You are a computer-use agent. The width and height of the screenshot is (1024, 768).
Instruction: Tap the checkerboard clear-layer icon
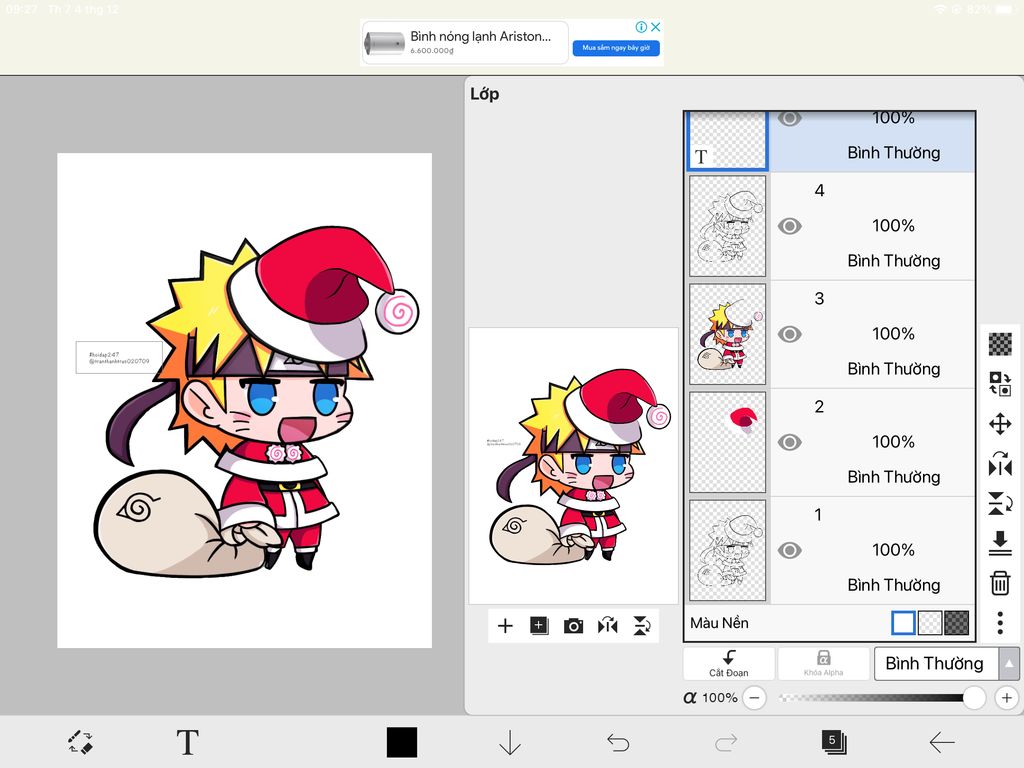[x=1000, y=344]
